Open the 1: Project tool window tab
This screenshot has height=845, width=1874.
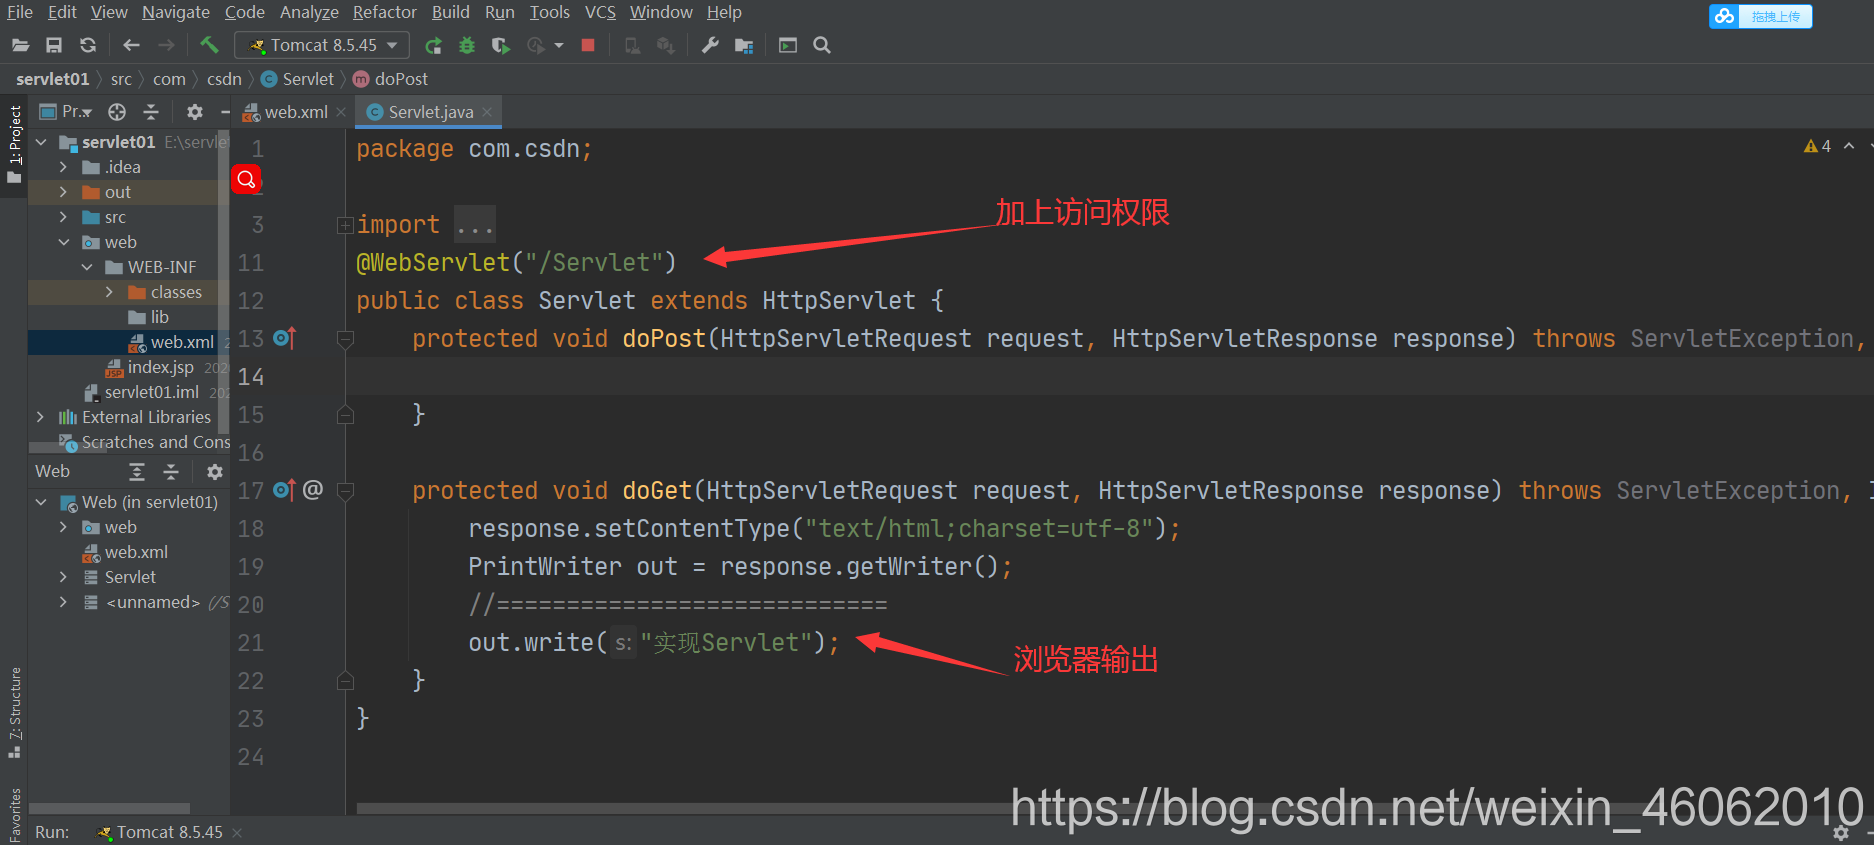point(14,145)
